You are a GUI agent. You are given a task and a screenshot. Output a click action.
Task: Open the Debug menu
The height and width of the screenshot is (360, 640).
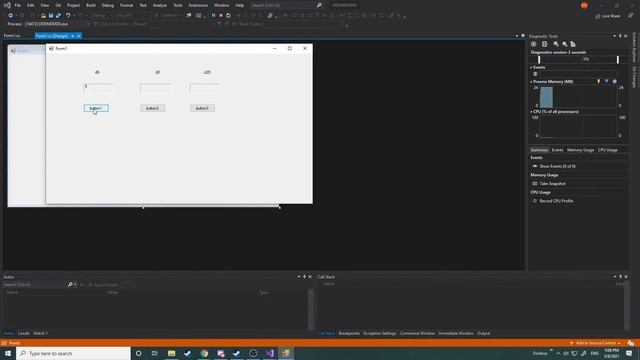click(x=108, y=5)
